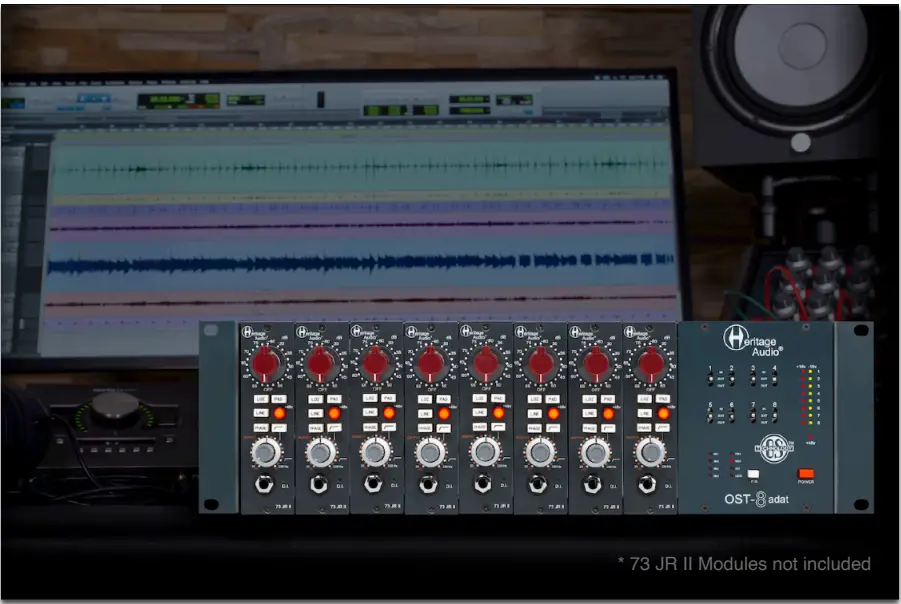Image resolution: width=901 pixels, height=604 pixels.
Task: Toggle the high-pass filter button on fourth 73 JR II module
Action: tap(444, 428)
